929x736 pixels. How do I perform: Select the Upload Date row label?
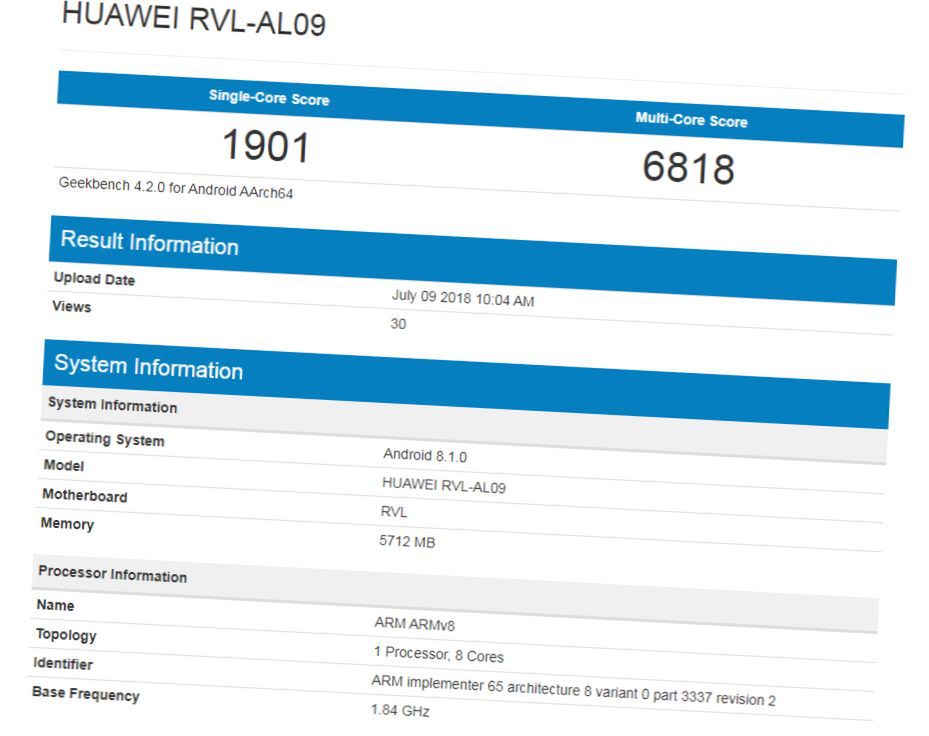click(x=94, y=279)
